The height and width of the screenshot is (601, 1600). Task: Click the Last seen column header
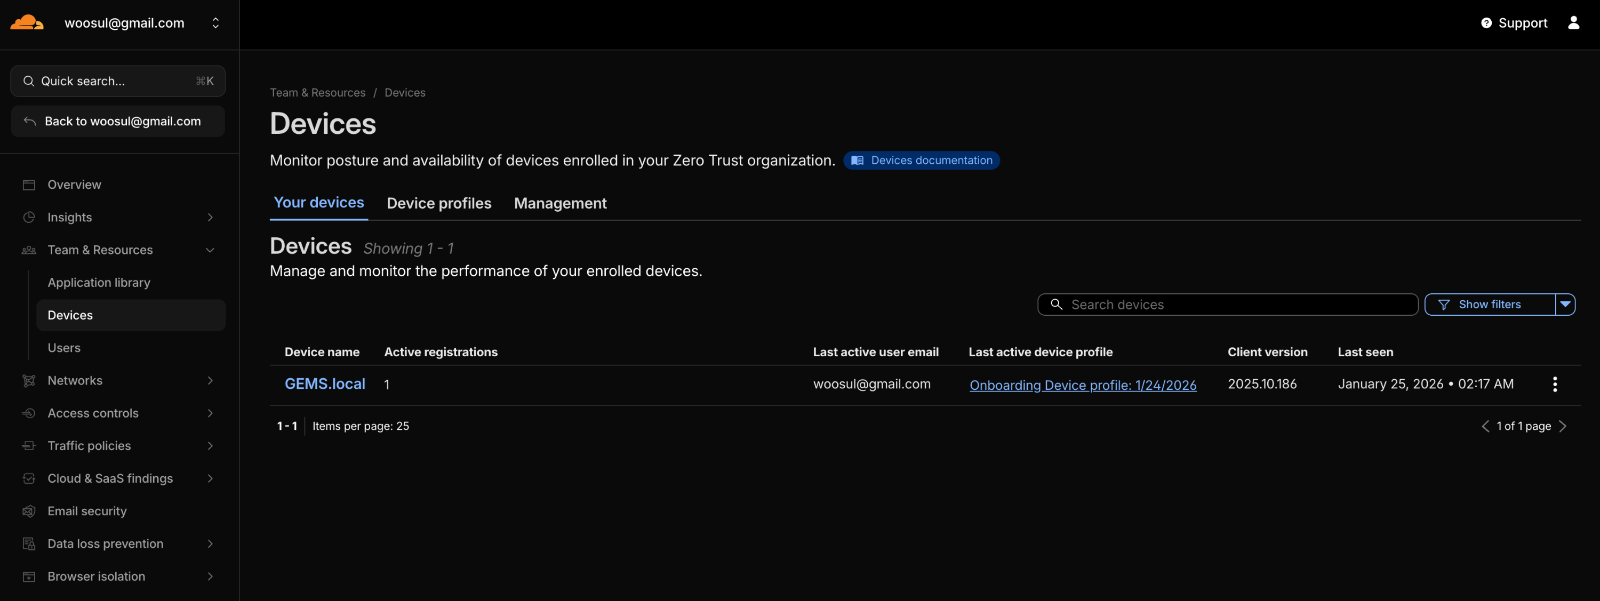pyautogui.click(x=1366, y=352)
